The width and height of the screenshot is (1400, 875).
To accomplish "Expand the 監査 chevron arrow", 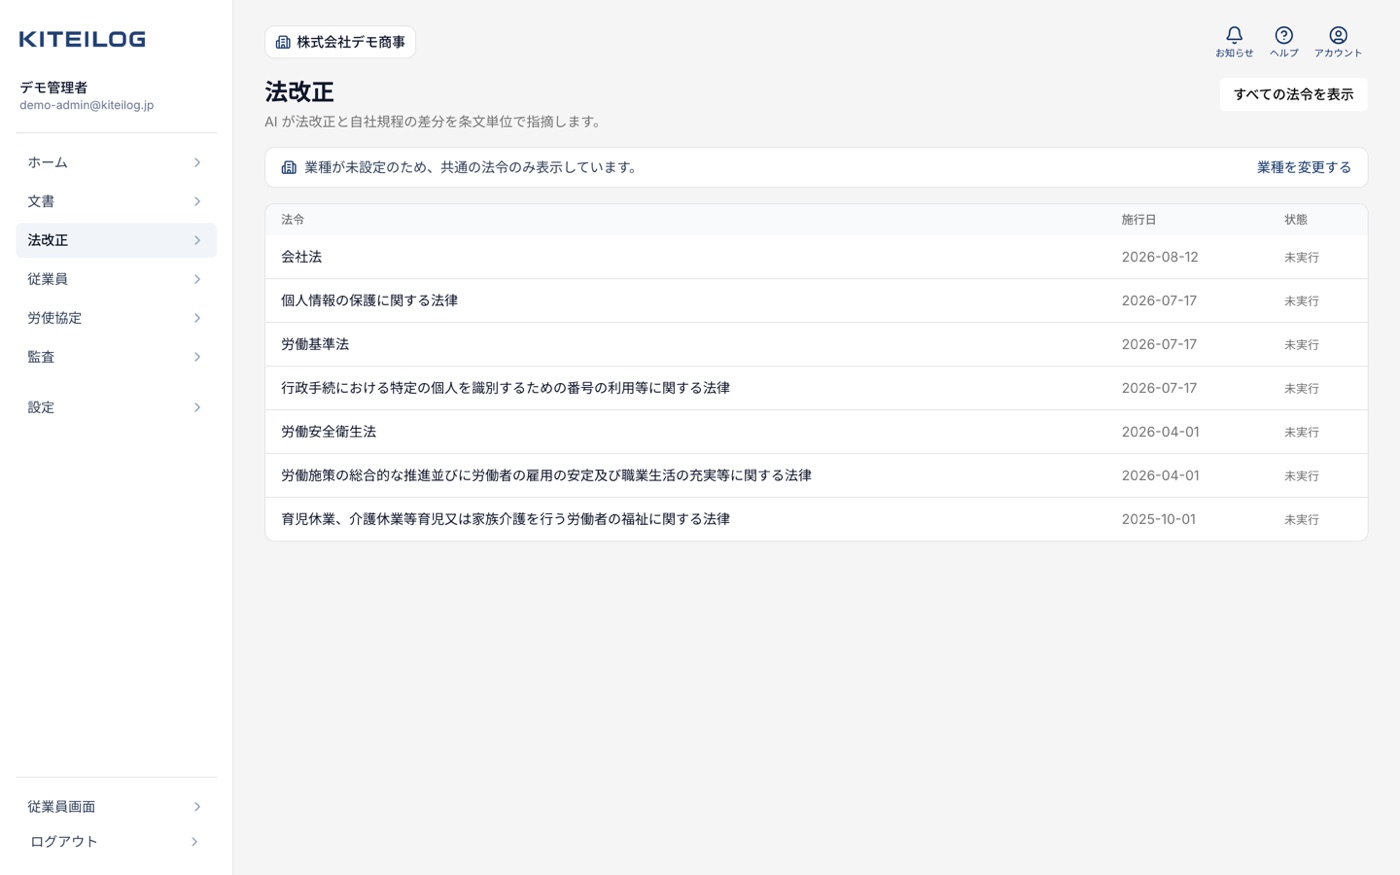I will point(197,357).
